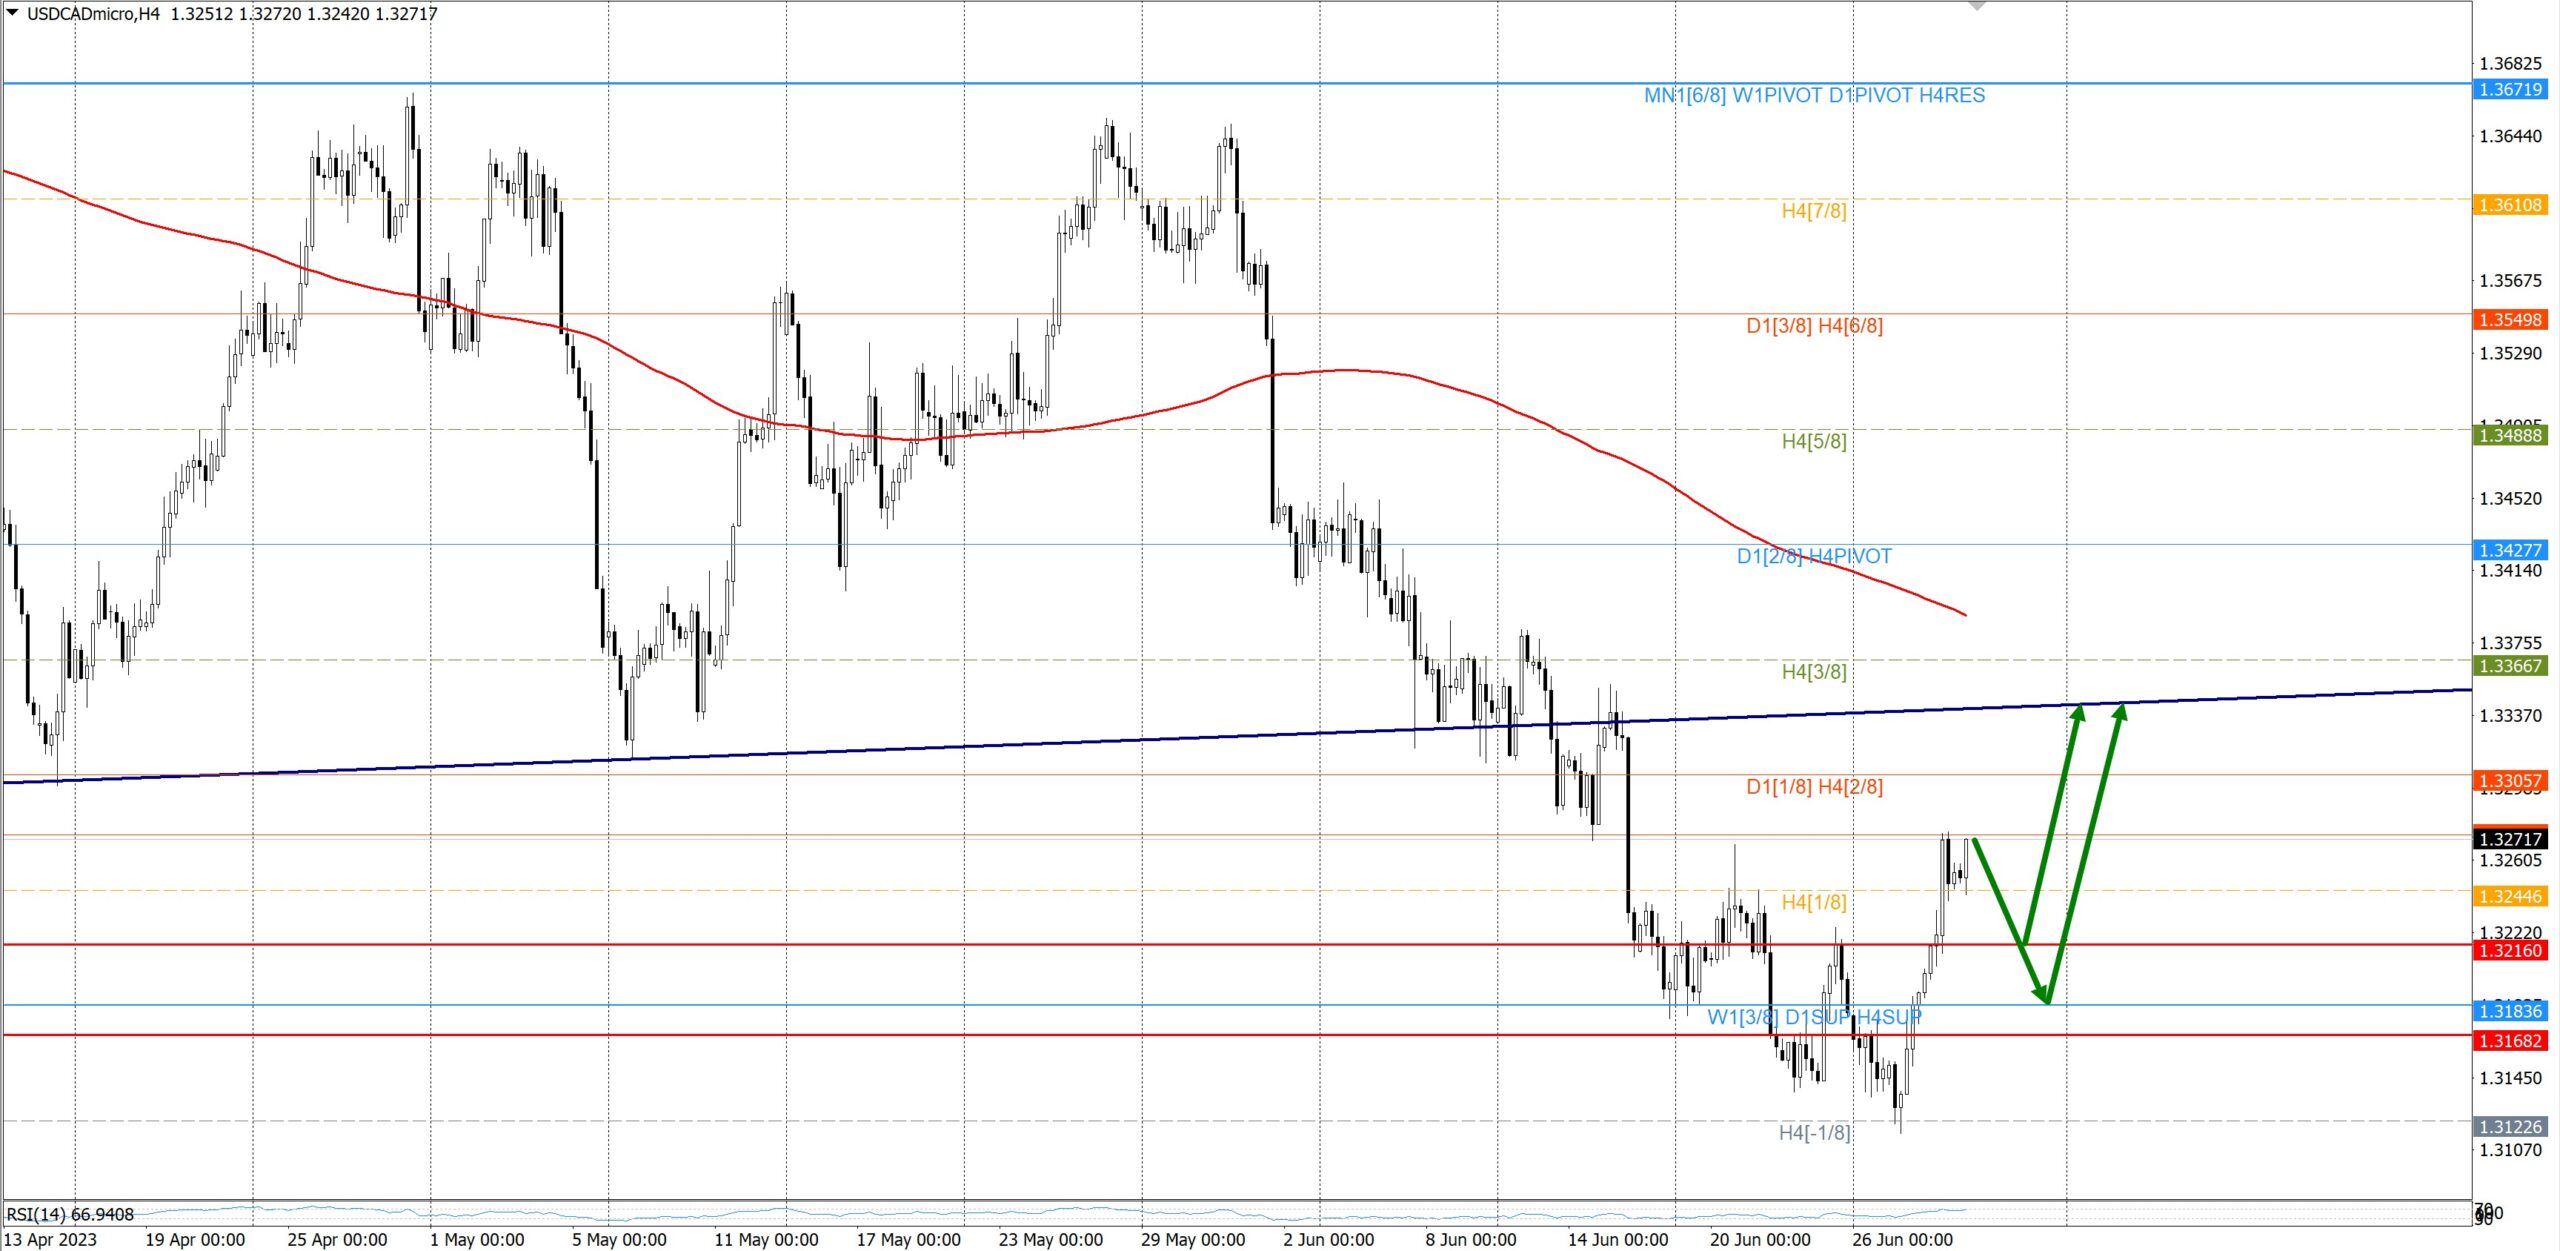Click the black current price 1.32717 tag
Image resolution: width=2560 pixels, height=1251 pixels.
point(2510,840)
